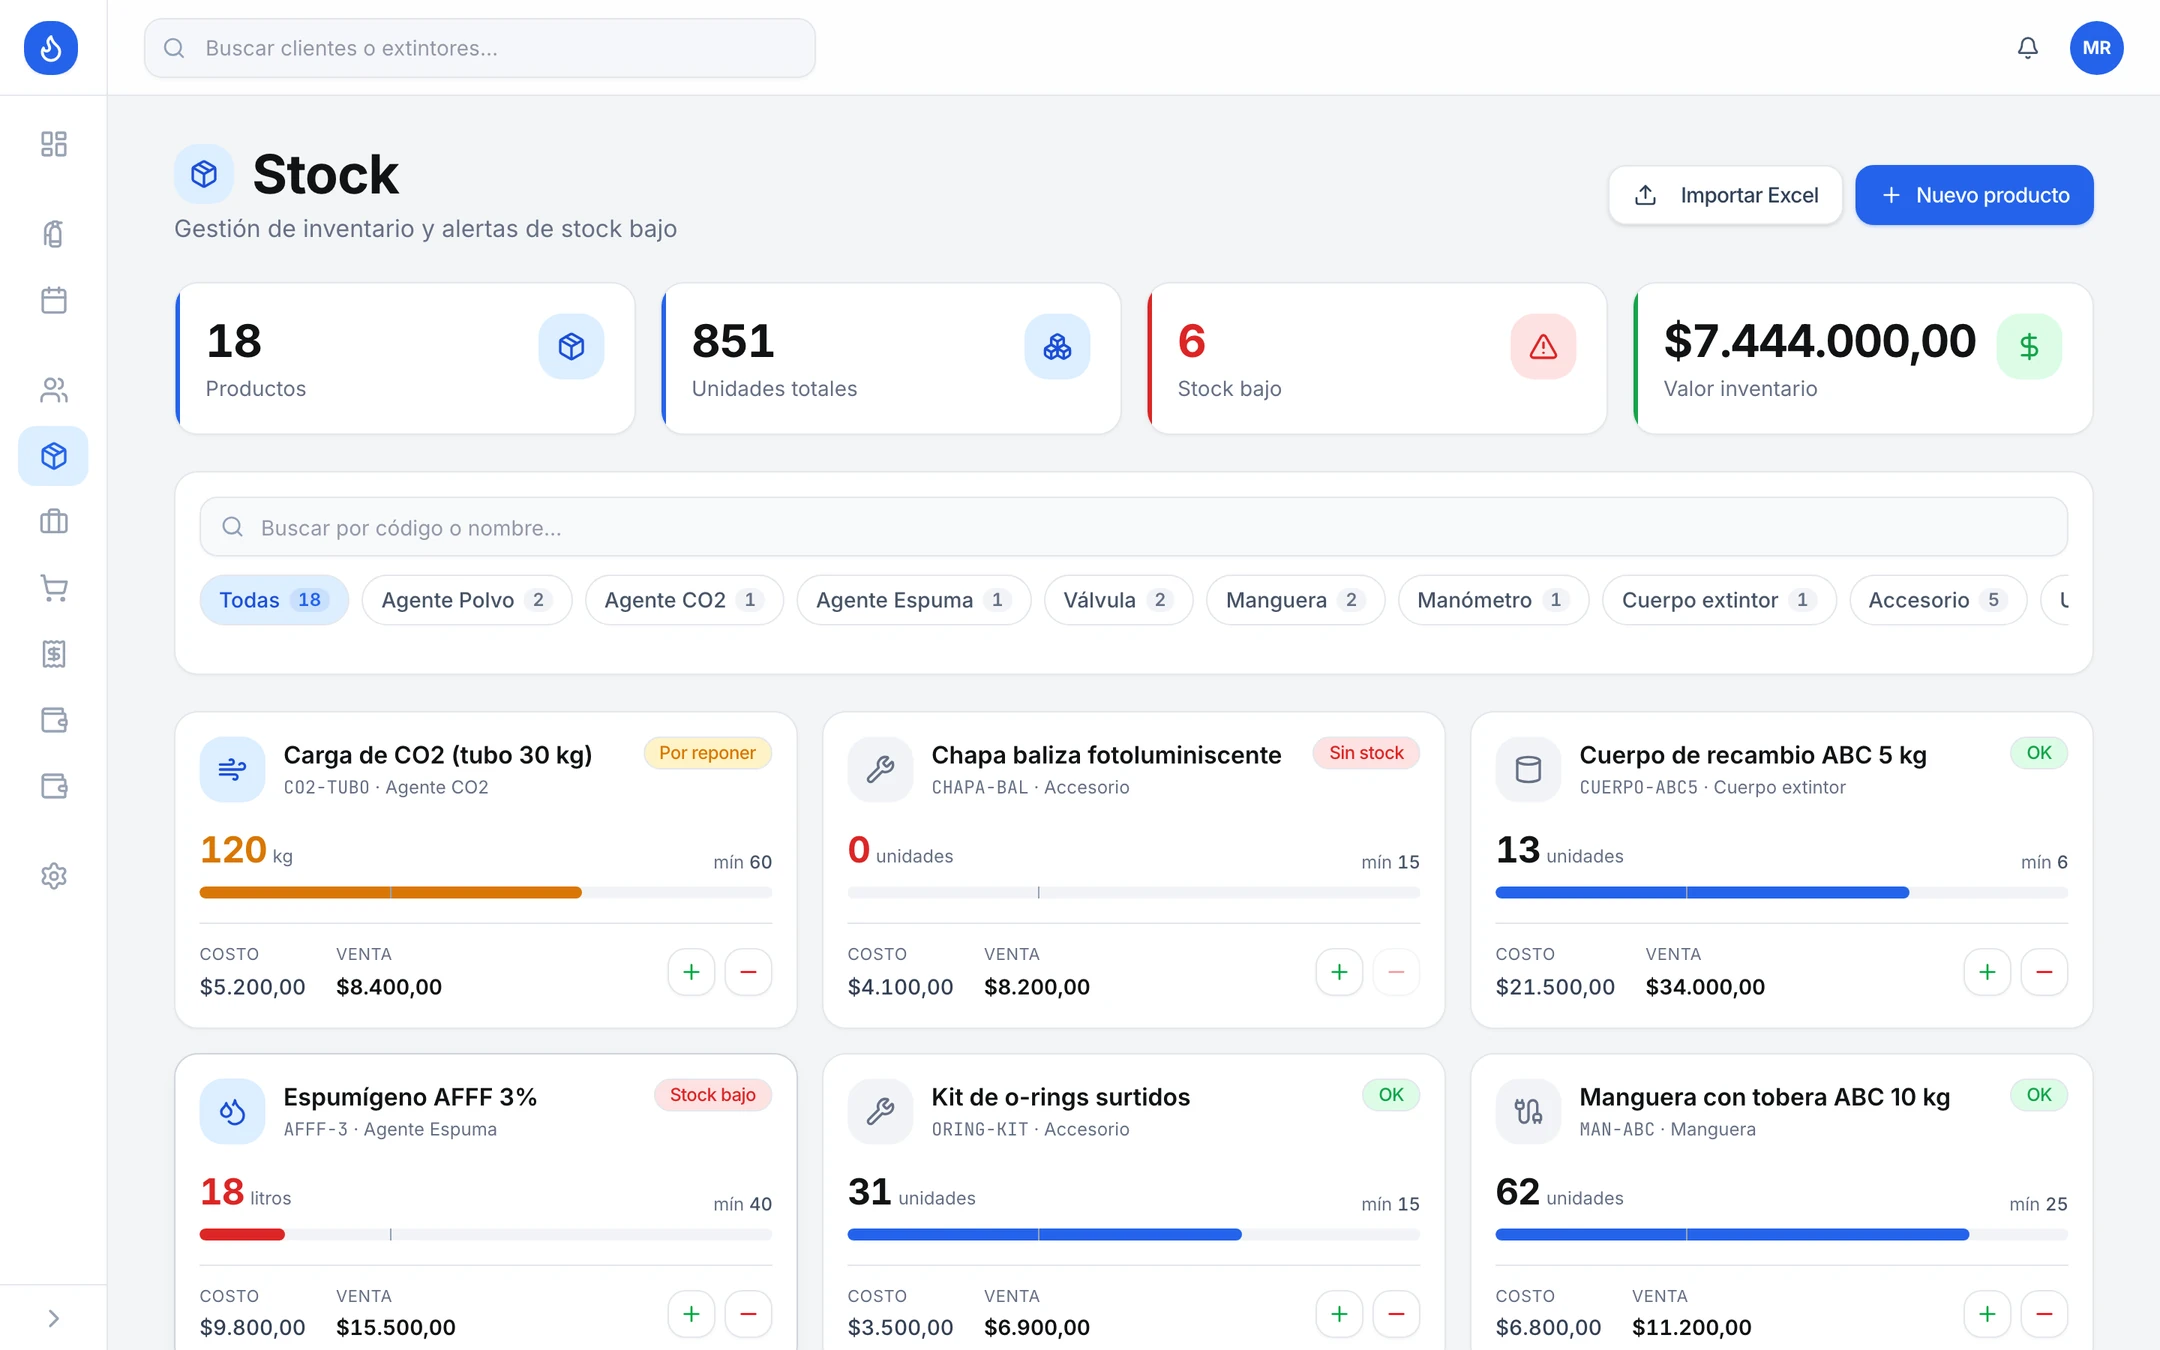The image size is (2160, 1350).
Task: Expand the sidebar with the chevron
Action: pyautogui.click(x=54, y=1318)
